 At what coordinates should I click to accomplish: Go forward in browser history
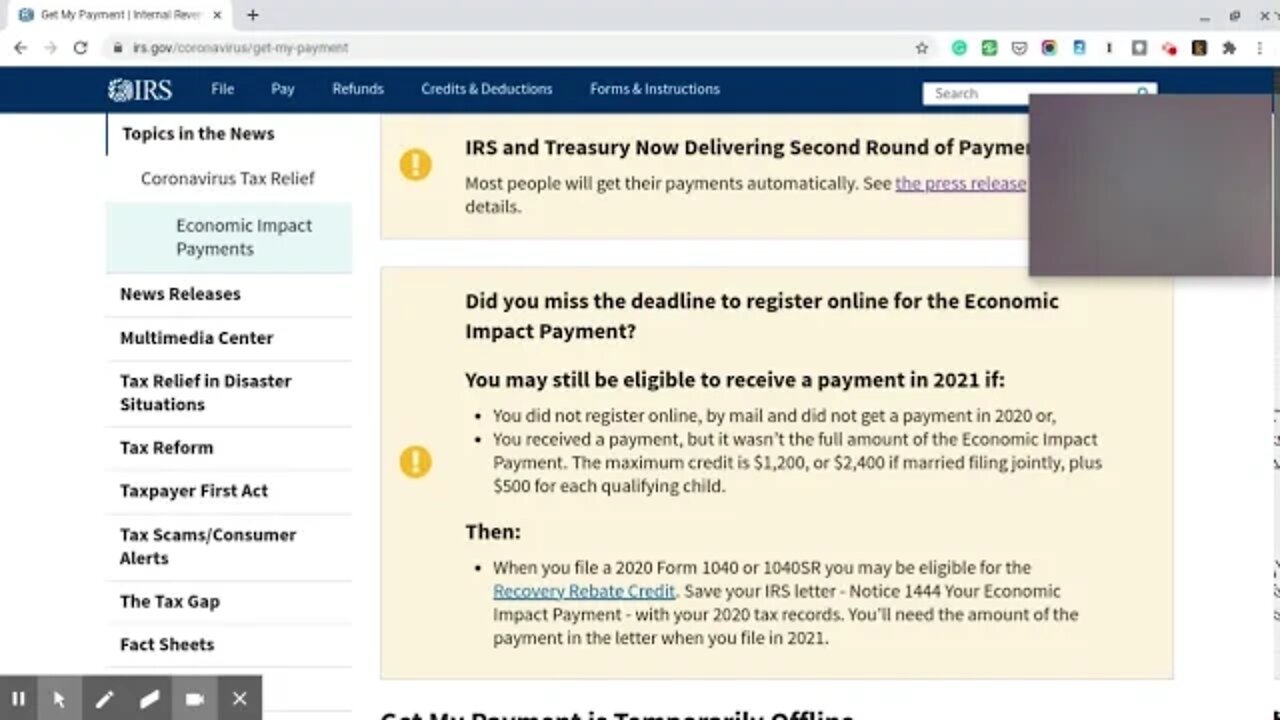[x=50, y=47]
